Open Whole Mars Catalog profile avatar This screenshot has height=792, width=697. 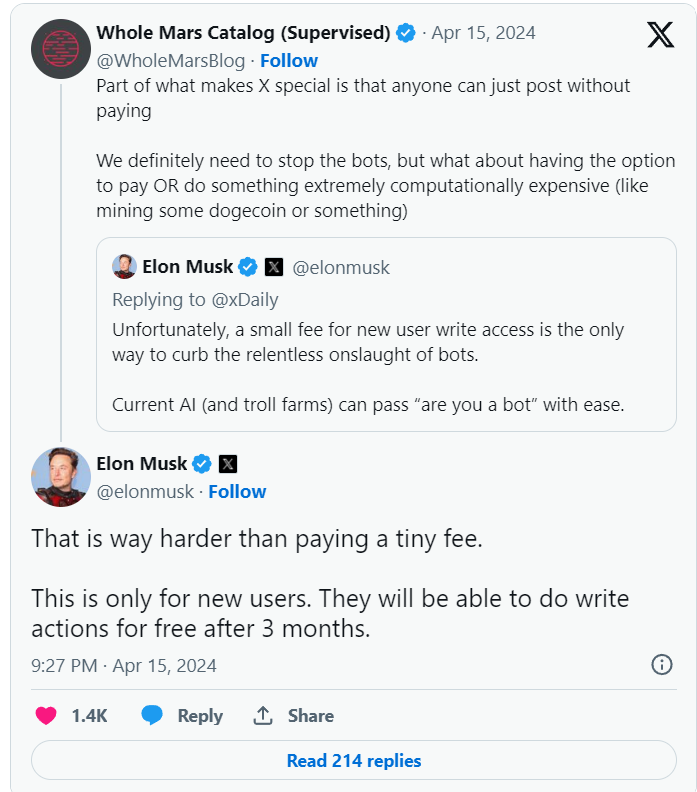(61, 49)
